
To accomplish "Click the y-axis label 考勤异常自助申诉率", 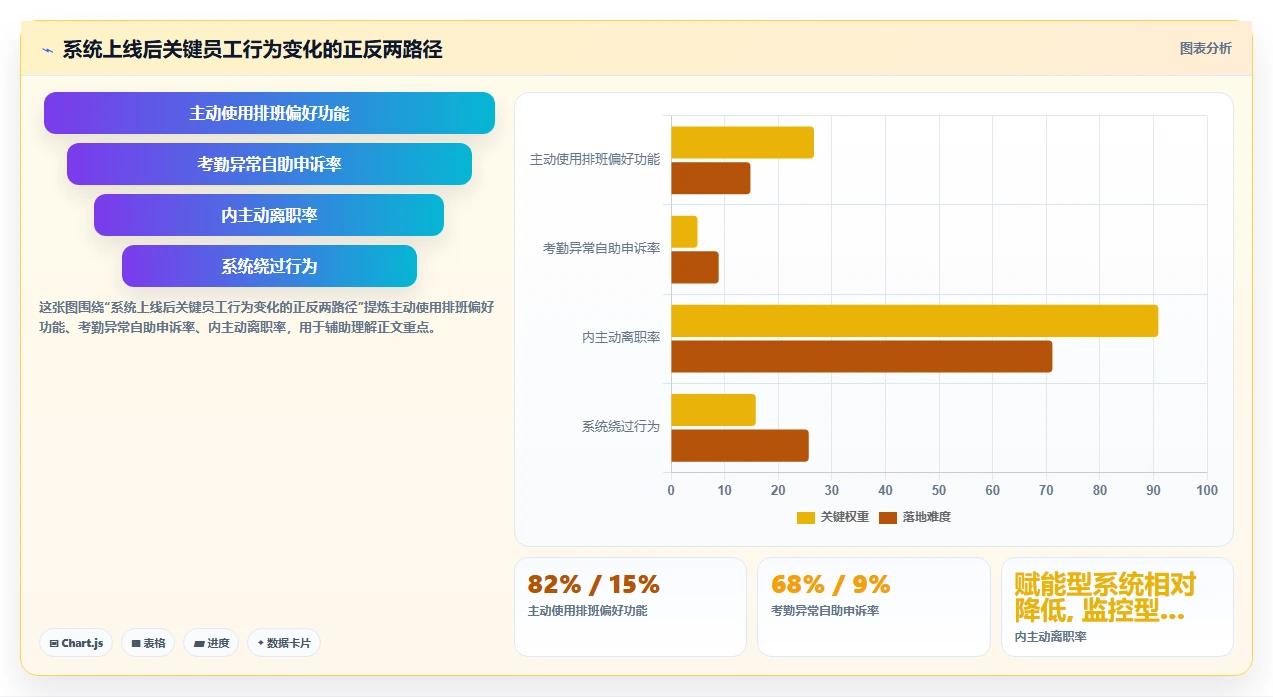I will pyautogui.click(x=601, y=248).
